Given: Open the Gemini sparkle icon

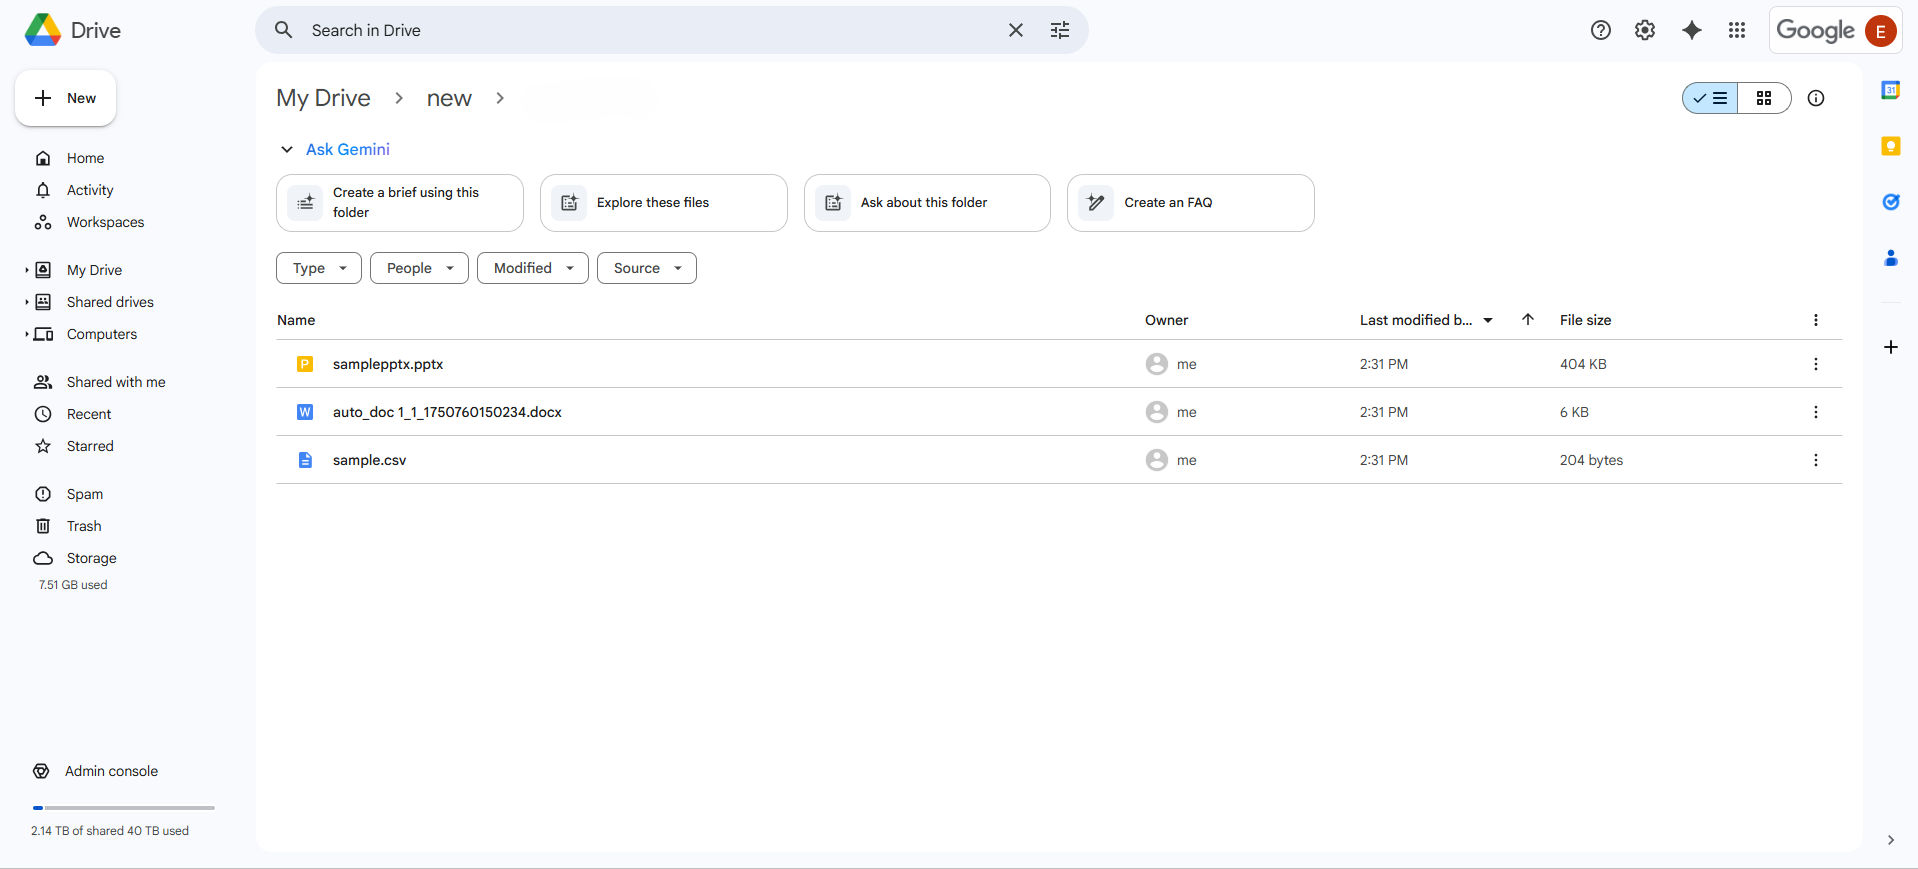Looking at the screenshot, I should pyautogui.click(x=1691, y=30).
